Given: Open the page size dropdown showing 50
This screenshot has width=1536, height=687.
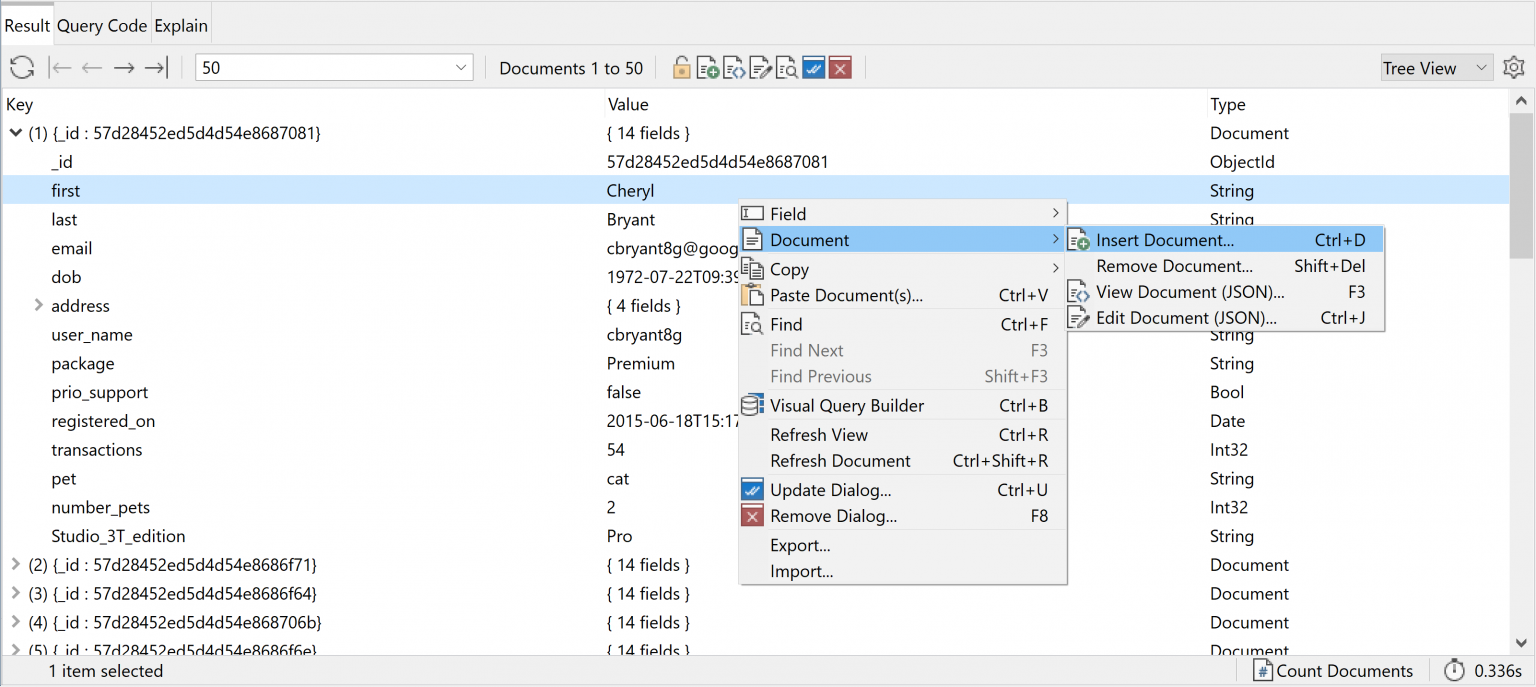Looking at the screenshot, I should coord(334,67).
